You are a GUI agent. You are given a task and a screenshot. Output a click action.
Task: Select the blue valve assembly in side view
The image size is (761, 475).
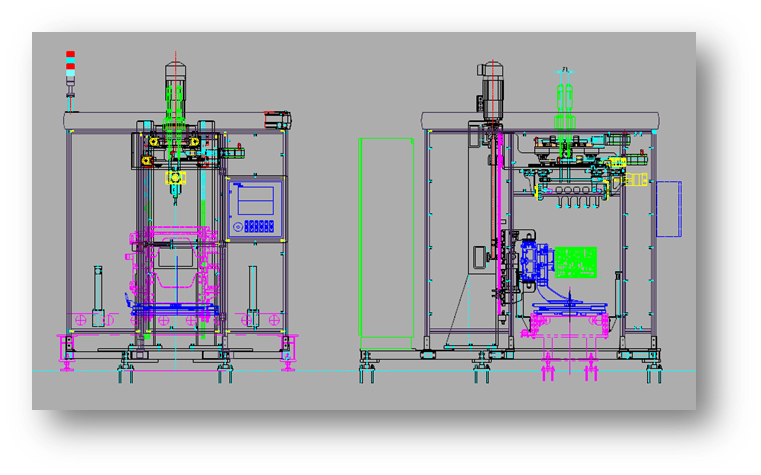click(535, 262)
